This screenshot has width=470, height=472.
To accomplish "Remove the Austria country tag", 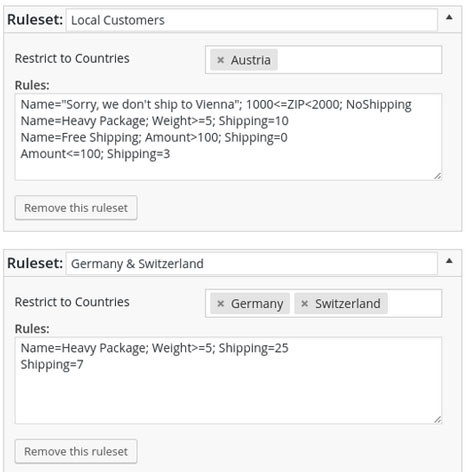I will point(220,60).
